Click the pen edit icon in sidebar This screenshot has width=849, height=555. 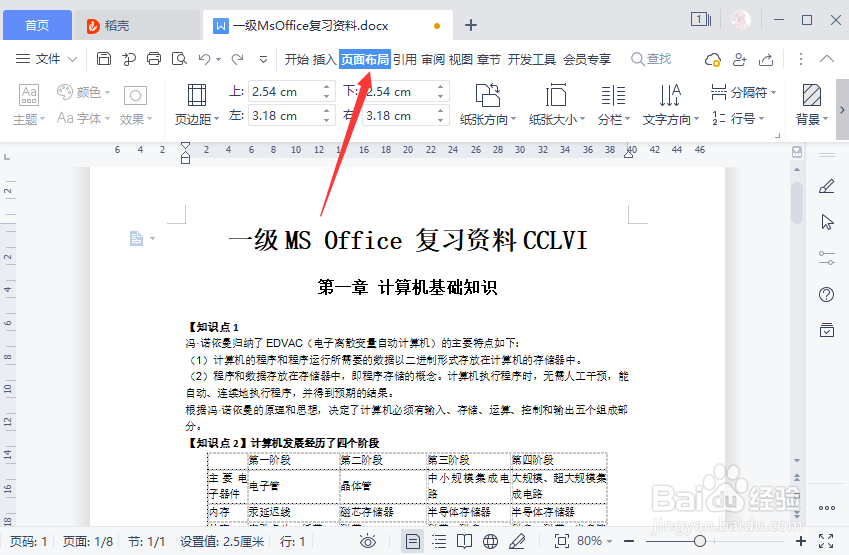coord(827,187)
